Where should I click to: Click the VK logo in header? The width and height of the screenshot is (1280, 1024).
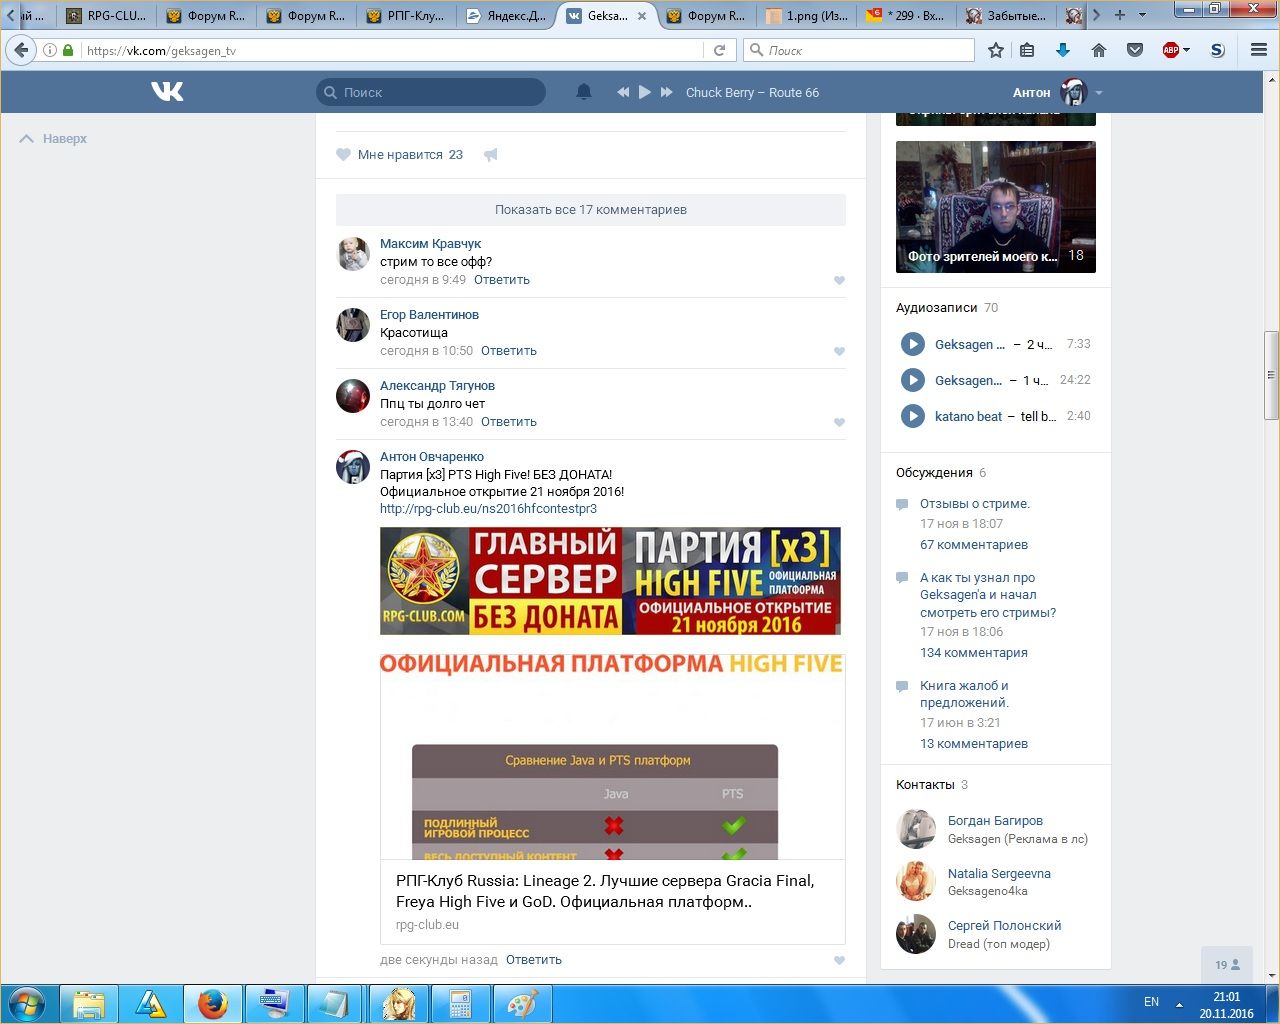tap(167, 92)
